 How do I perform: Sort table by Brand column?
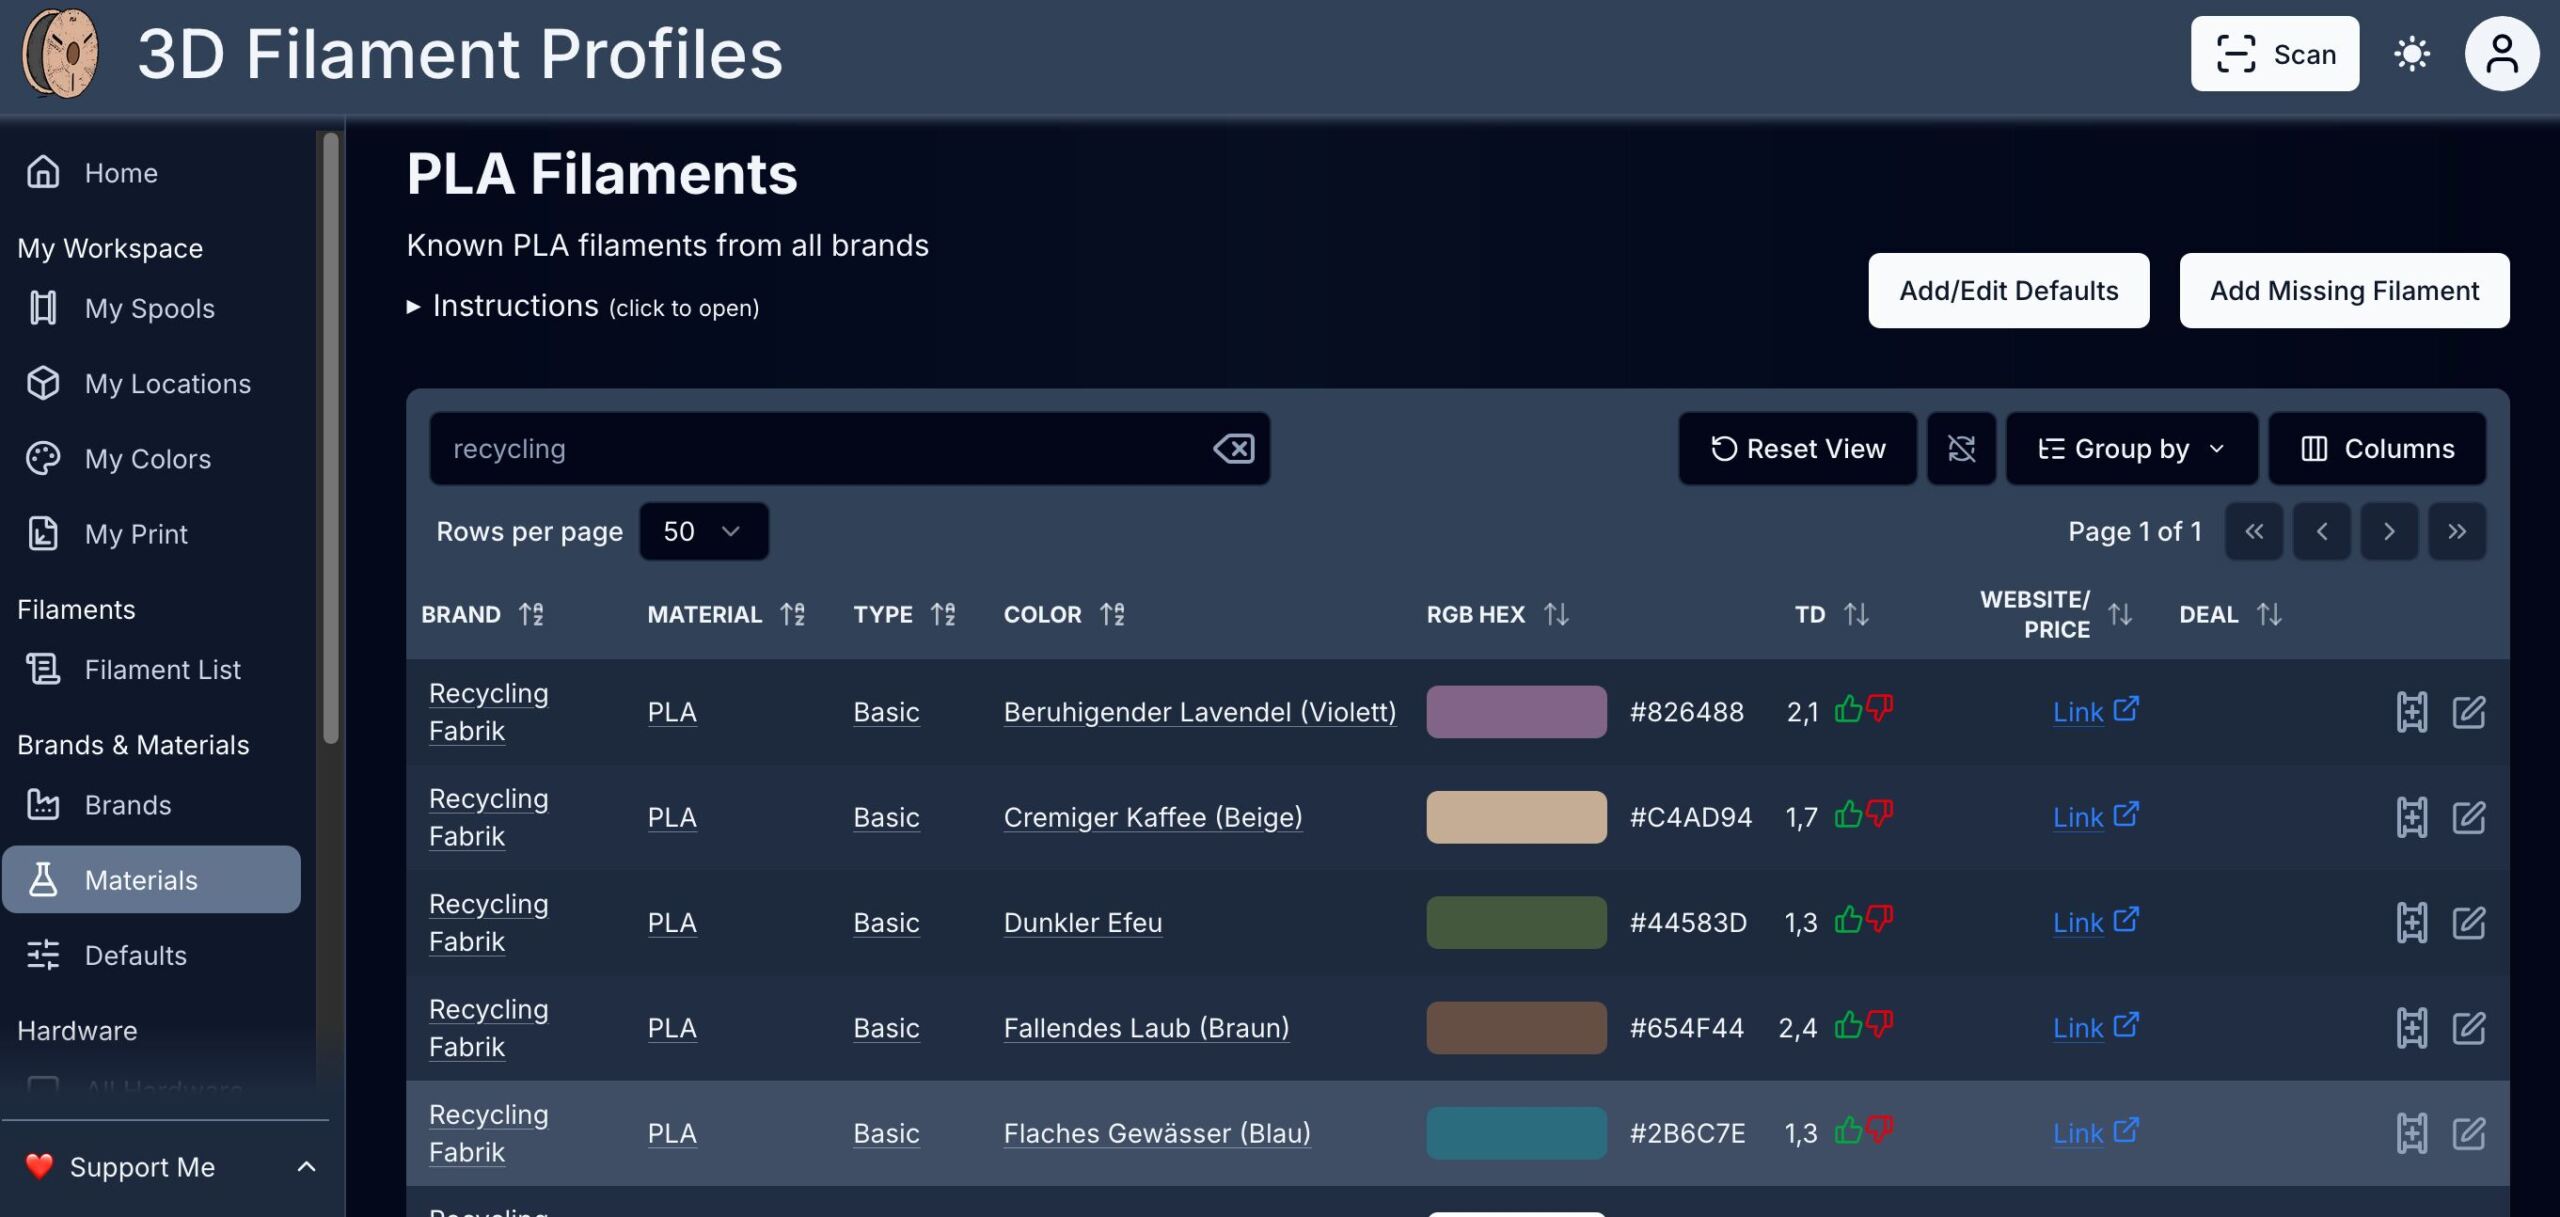[531, 614]
